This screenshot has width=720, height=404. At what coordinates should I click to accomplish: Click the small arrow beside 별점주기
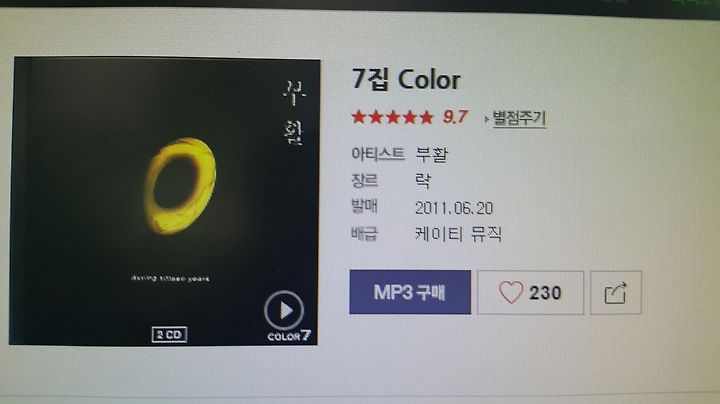coord(487,119)
